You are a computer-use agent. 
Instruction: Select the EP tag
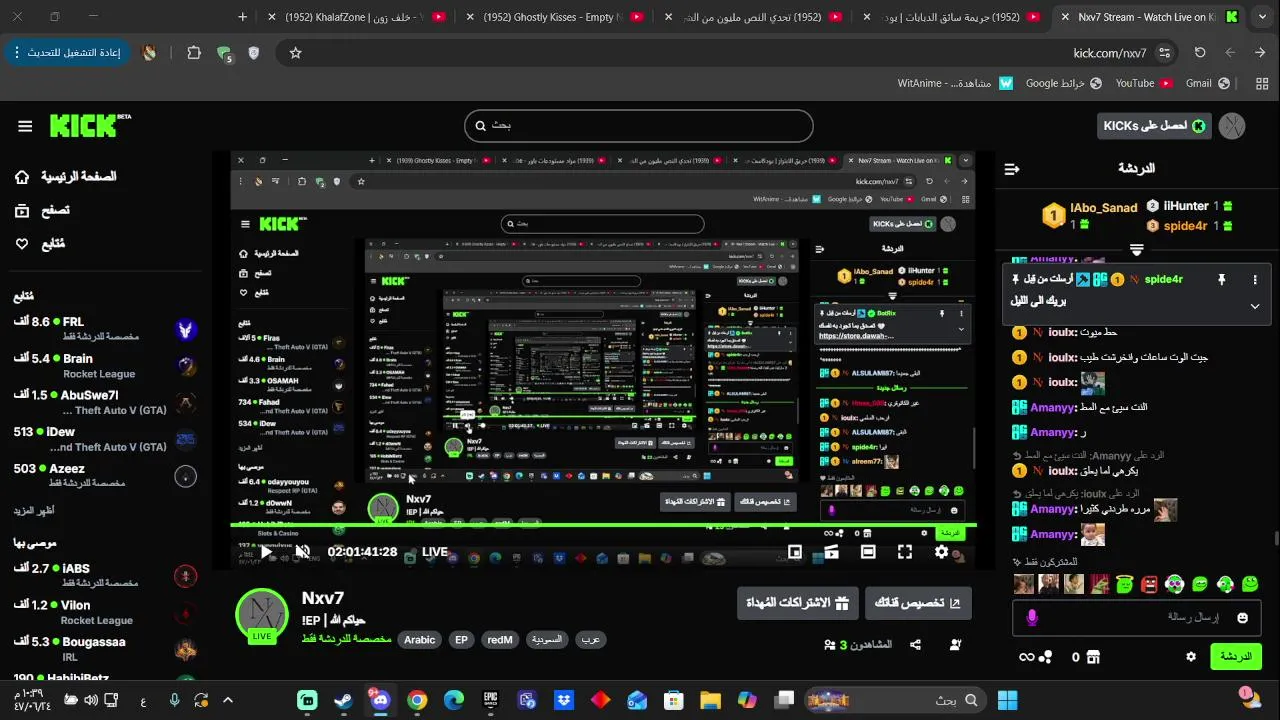pos(461,640)
